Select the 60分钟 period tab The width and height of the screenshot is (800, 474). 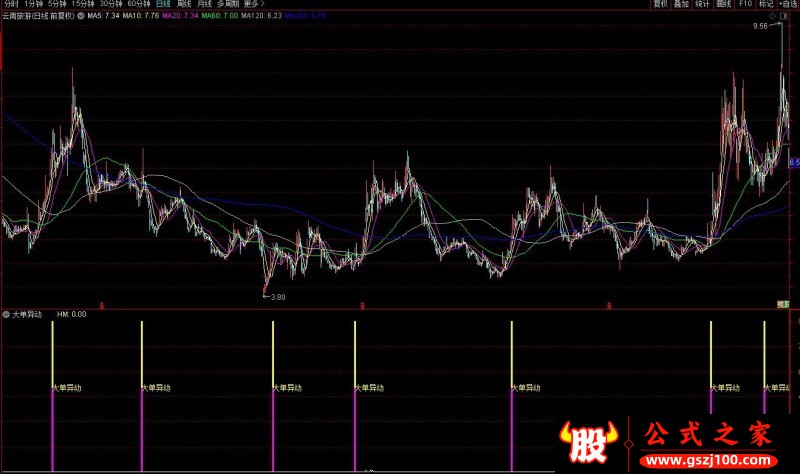pyautogui.click(x=138, y=4)
